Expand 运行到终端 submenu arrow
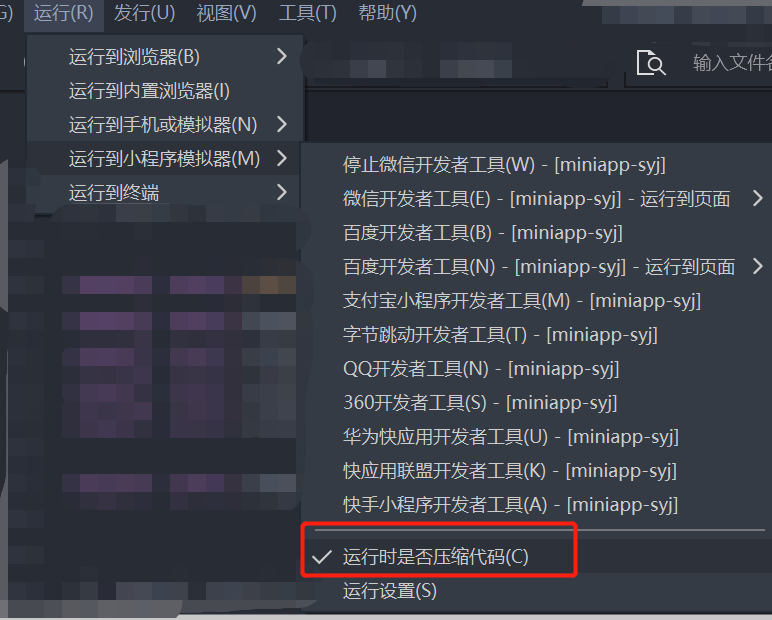The height and width of the screenshot is (620, 772). coord(282,192)
